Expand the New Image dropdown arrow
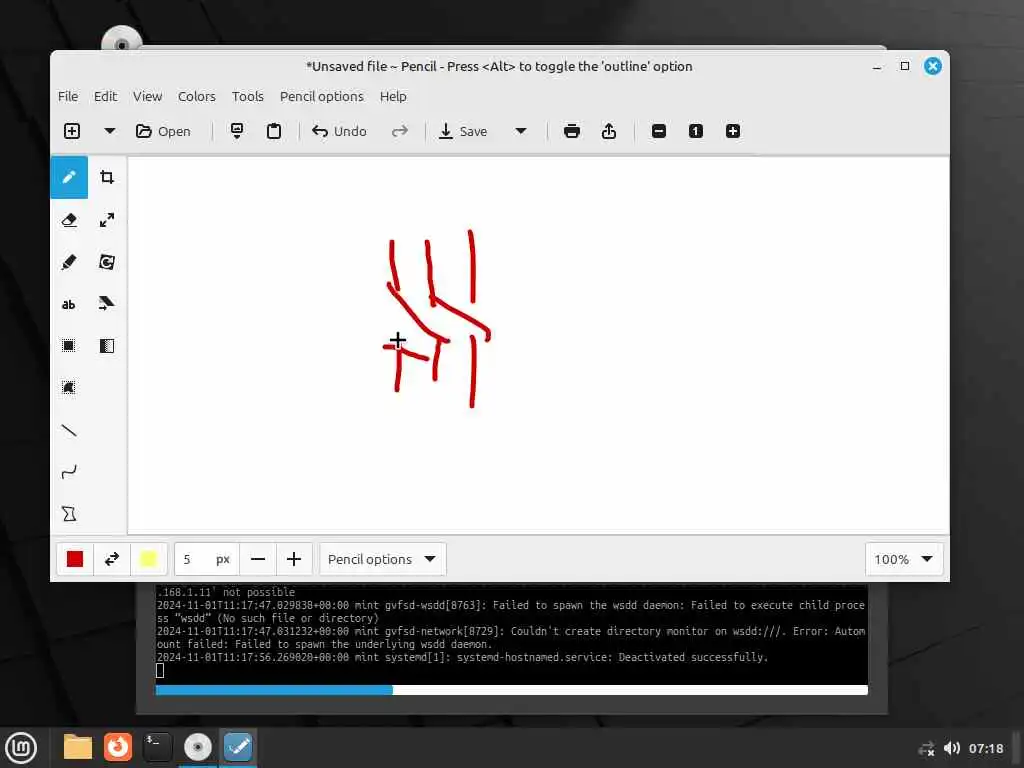 point(110,131)
